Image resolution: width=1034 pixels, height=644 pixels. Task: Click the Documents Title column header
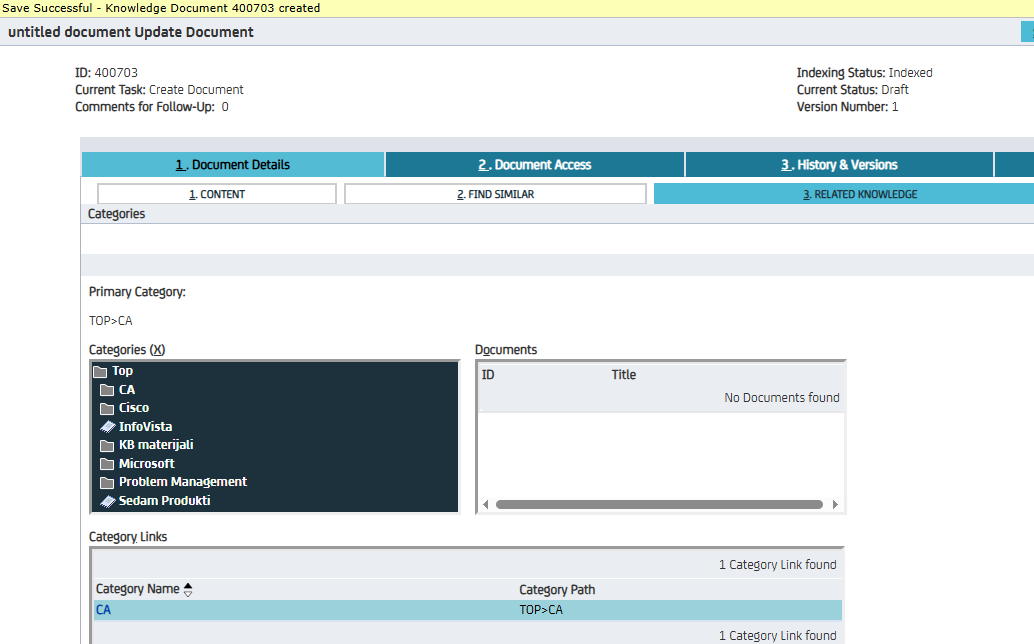pos(624,374)
